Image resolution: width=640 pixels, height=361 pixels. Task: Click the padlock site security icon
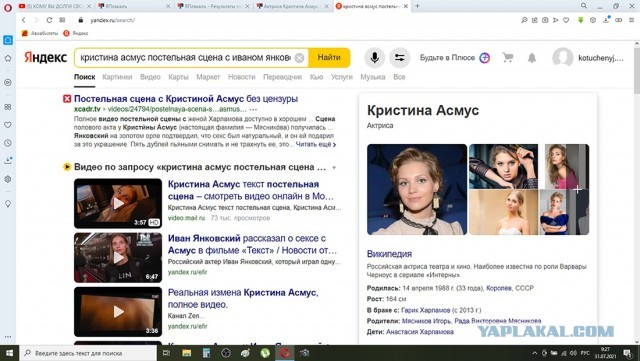click(x=81, y=20)
